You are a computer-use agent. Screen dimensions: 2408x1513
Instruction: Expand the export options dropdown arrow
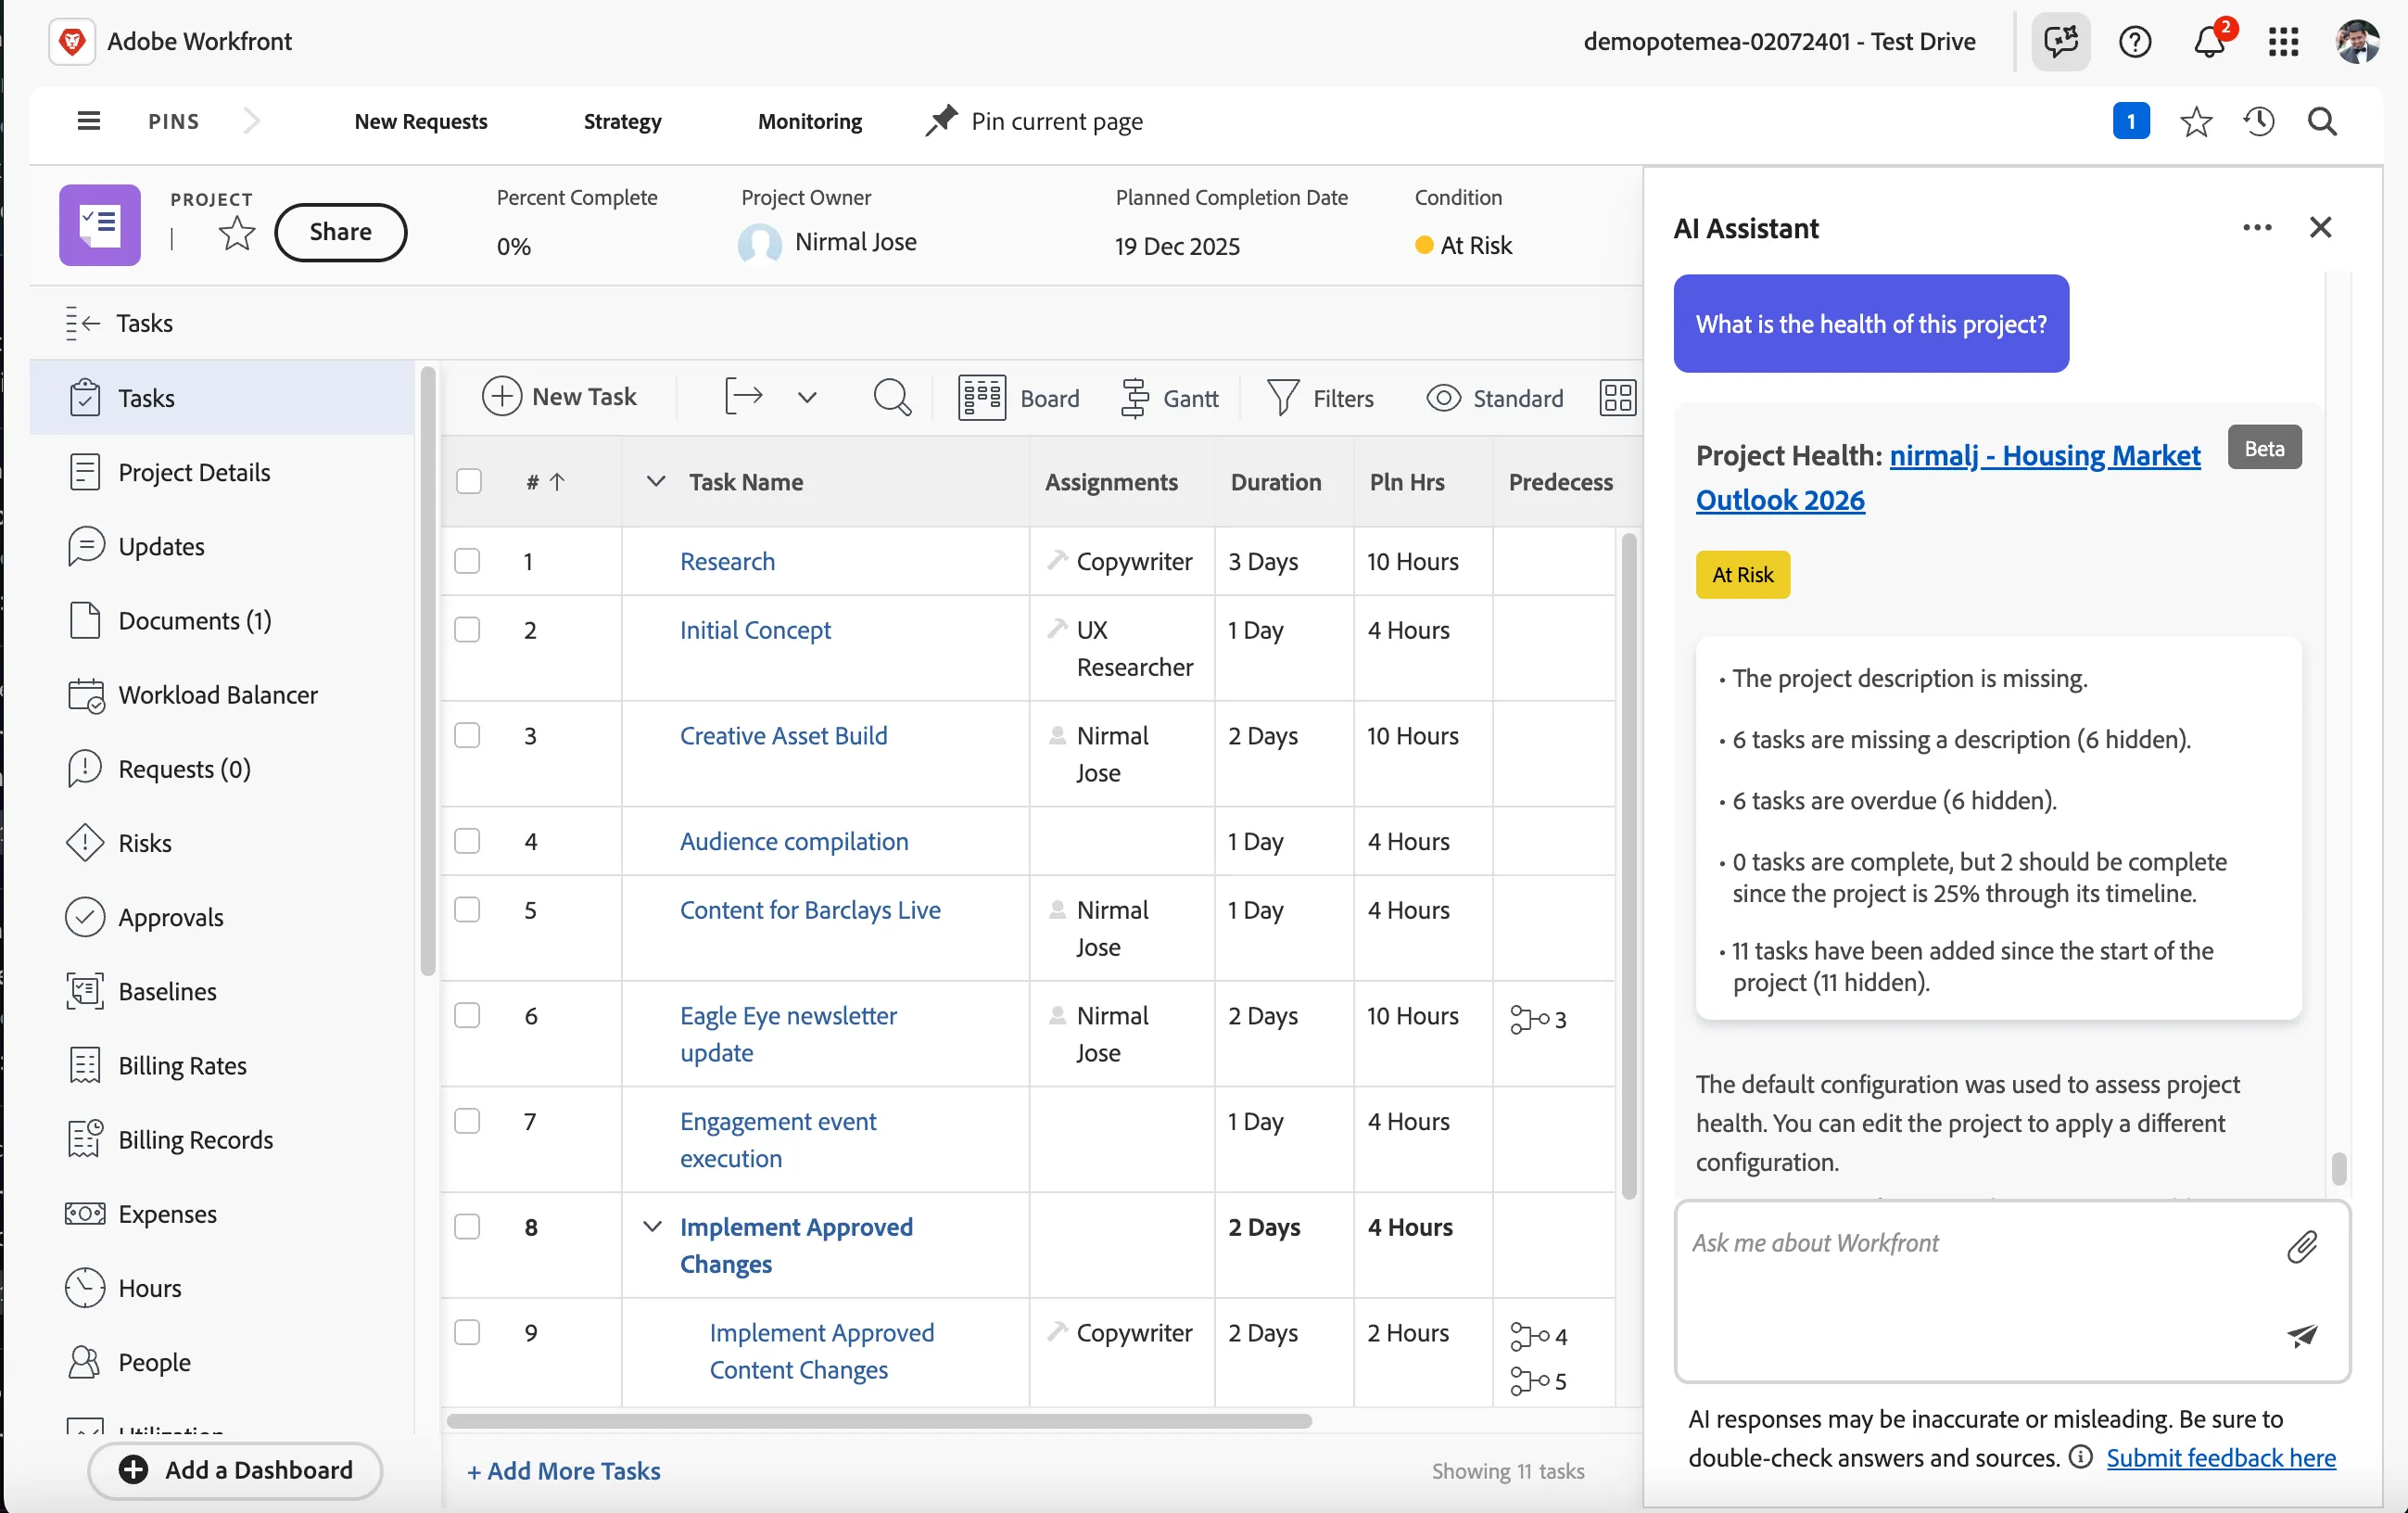[807, 398]
